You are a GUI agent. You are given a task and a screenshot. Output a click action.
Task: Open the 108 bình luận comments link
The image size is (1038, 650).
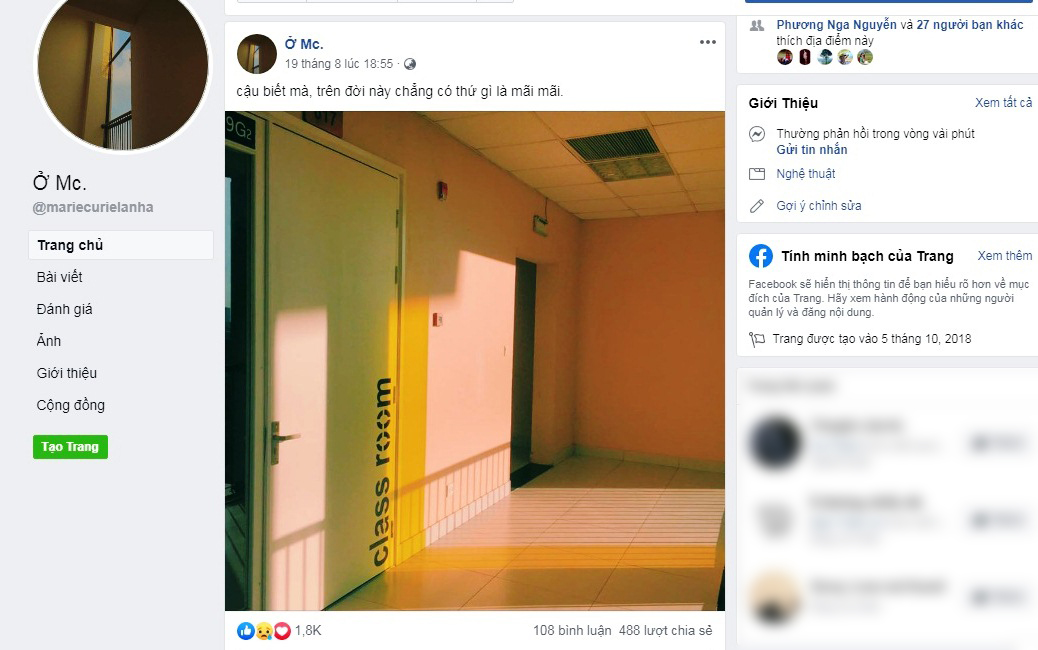point(572,631)
